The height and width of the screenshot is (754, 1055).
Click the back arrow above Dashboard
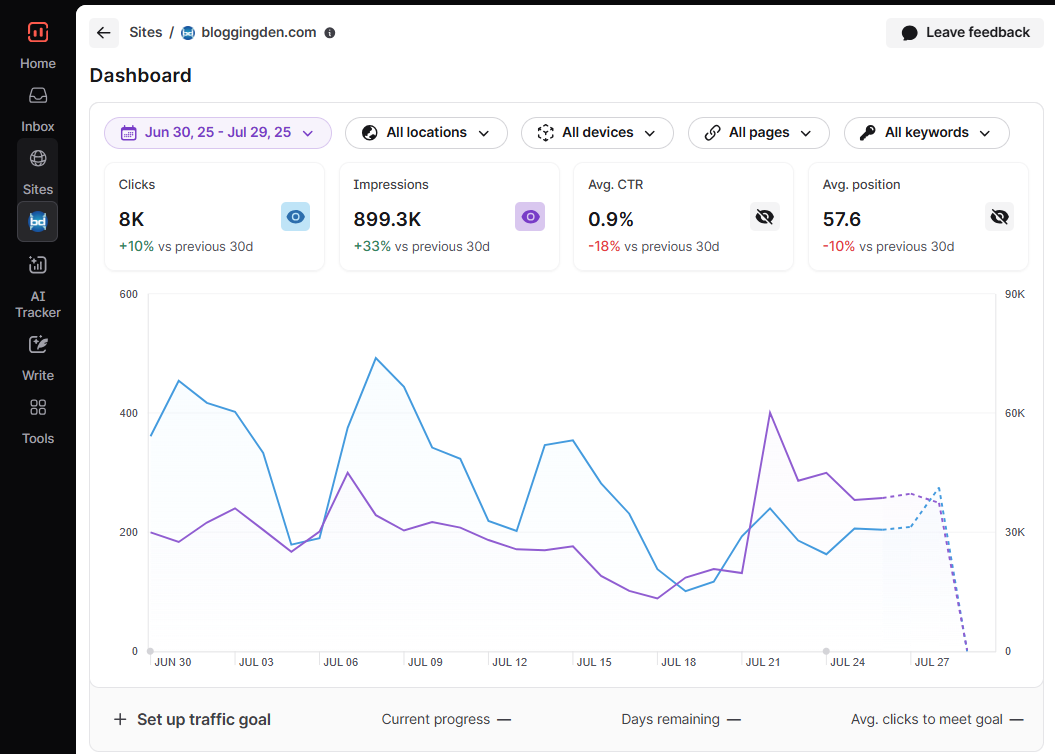(x=104, y=32)
